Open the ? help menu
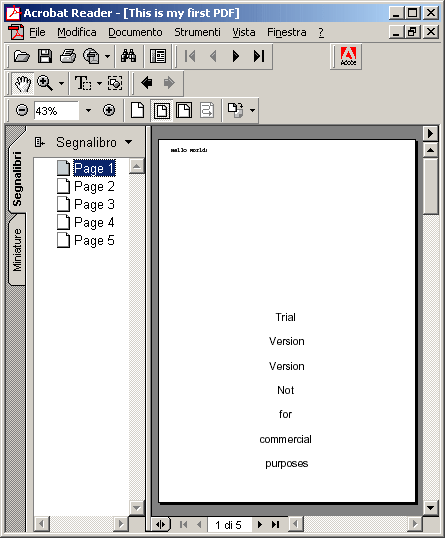445x538 pixels. 321,32
